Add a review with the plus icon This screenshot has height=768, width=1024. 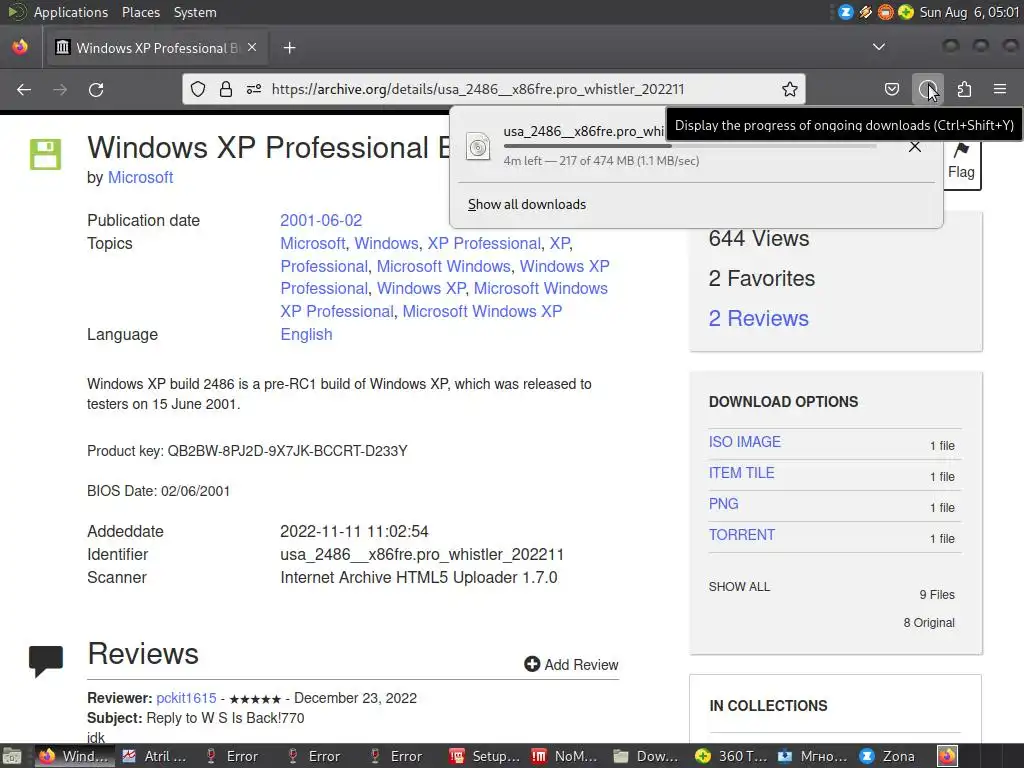tap(571, 664)
